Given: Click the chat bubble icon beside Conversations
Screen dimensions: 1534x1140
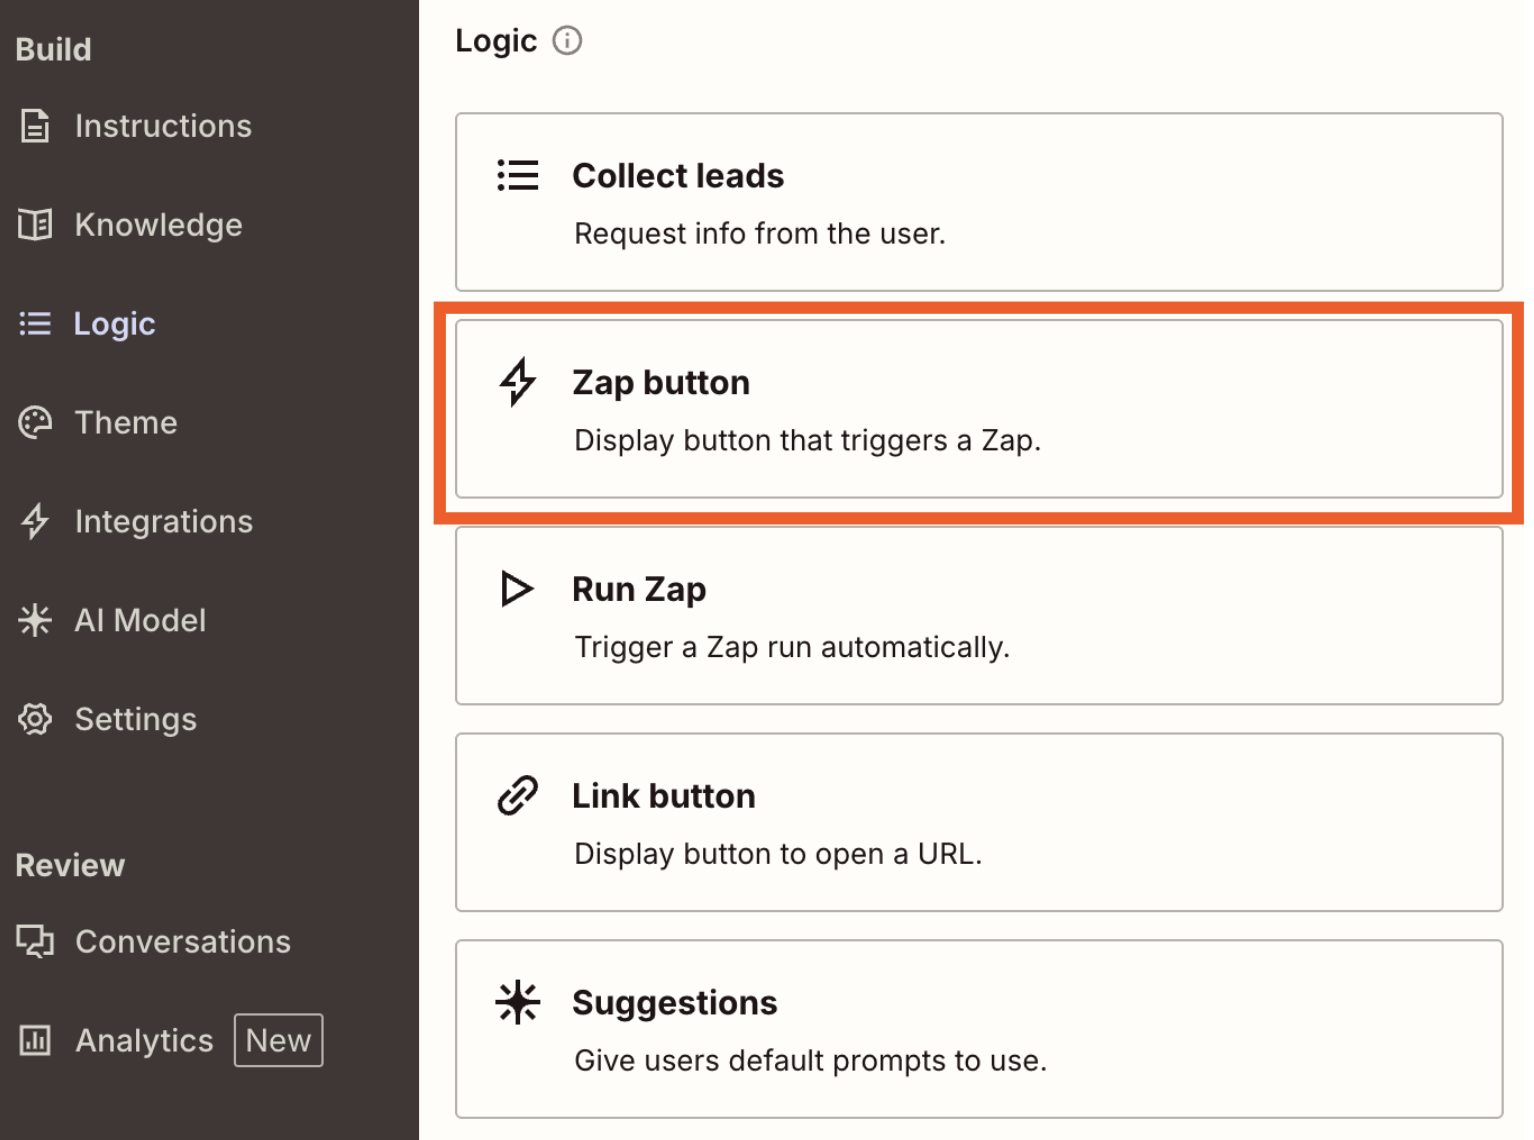Looking at the screenshot, I should click(x=34, y=941).
